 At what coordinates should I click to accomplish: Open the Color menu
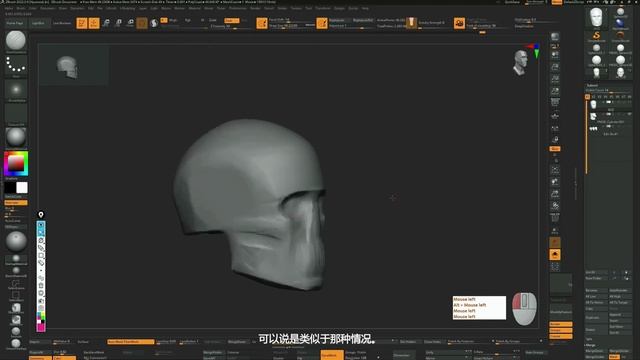[x=33, y=8]
